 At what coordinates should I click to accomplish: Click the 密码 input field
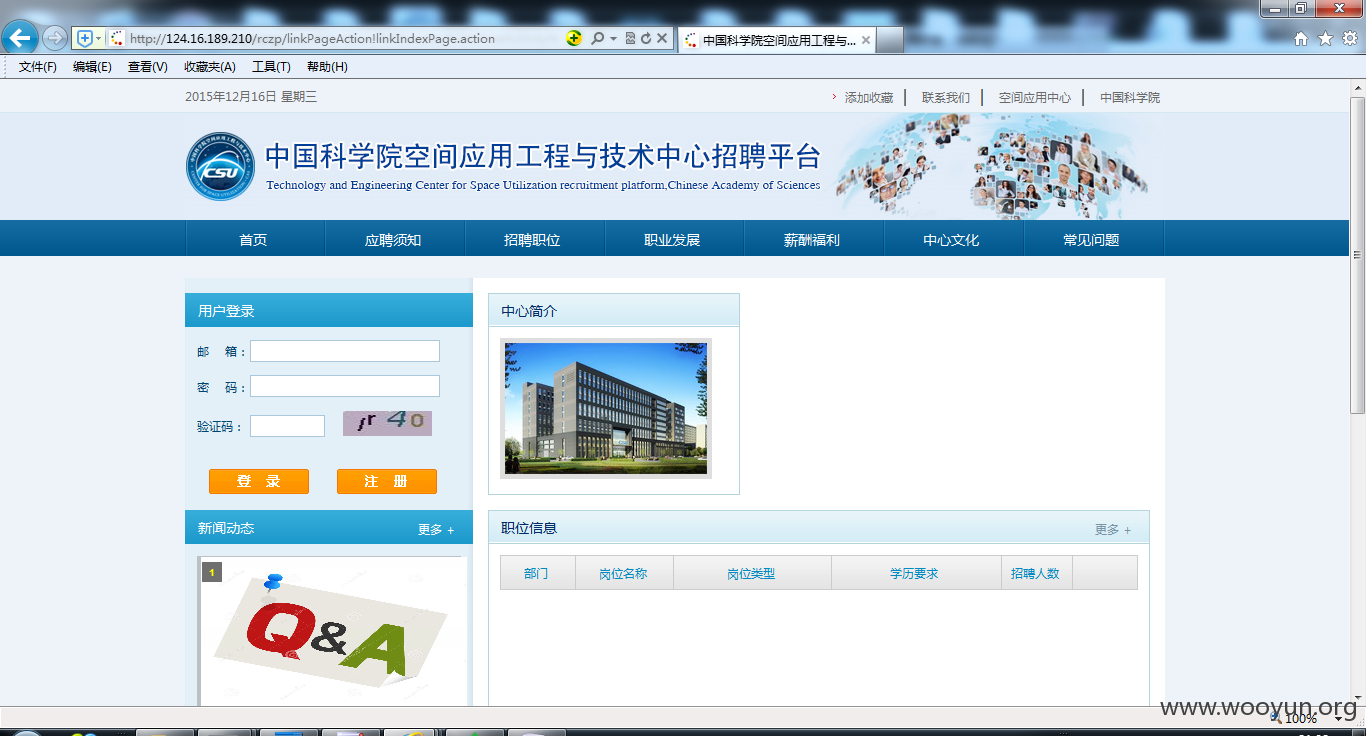345,386
